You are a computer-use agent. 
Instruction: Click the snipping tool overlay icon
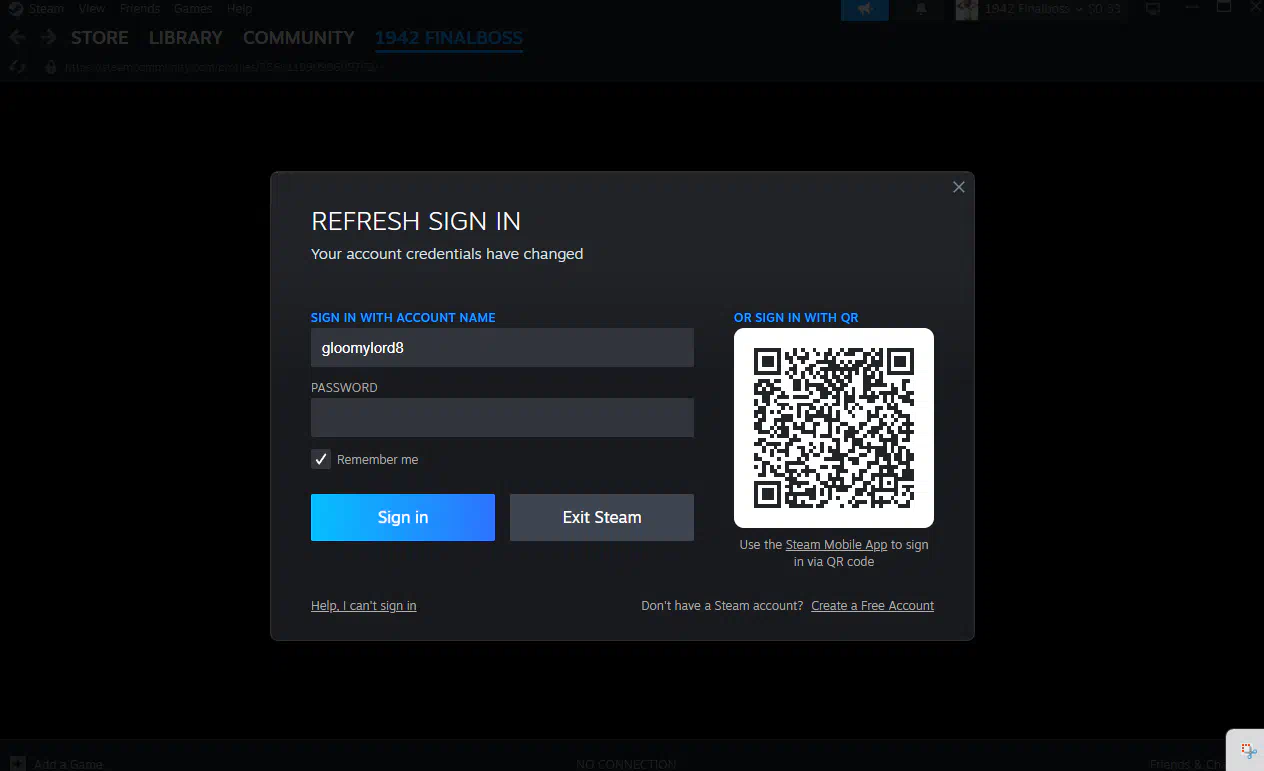click(1248, 750)
